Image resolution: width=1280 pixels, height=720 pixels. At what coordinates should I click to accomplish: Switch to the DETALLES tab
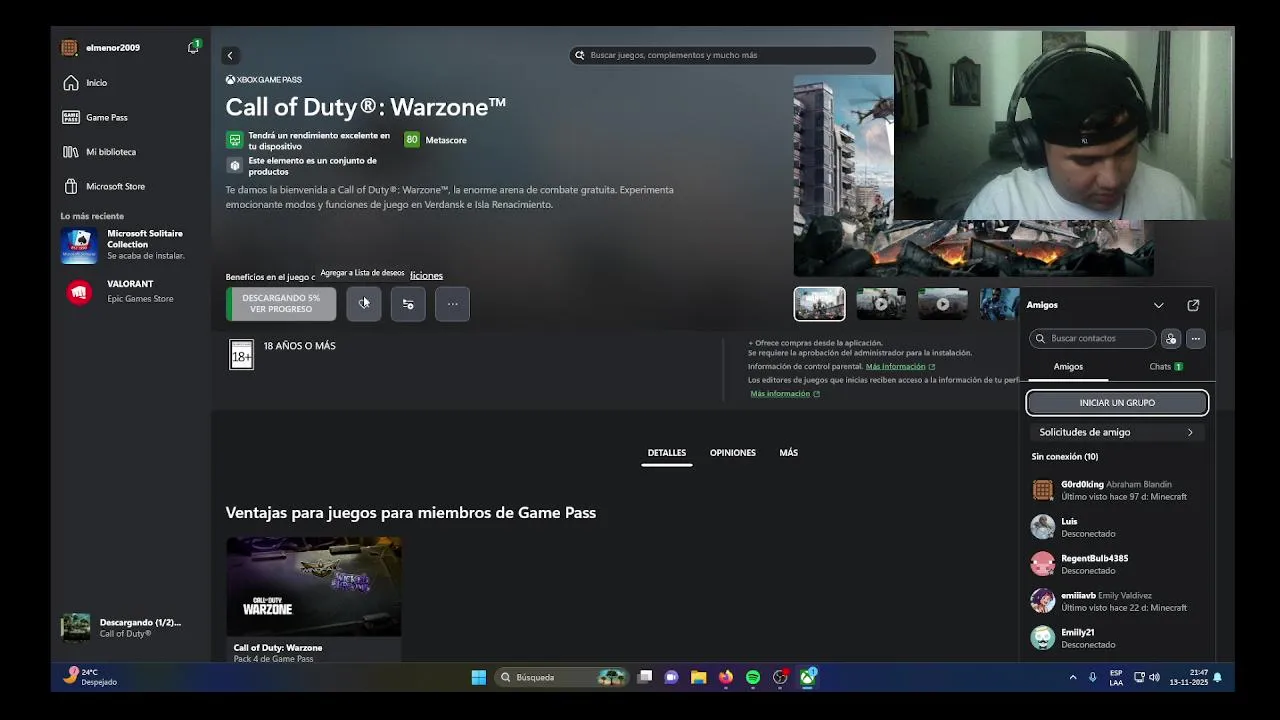(667, 453)
